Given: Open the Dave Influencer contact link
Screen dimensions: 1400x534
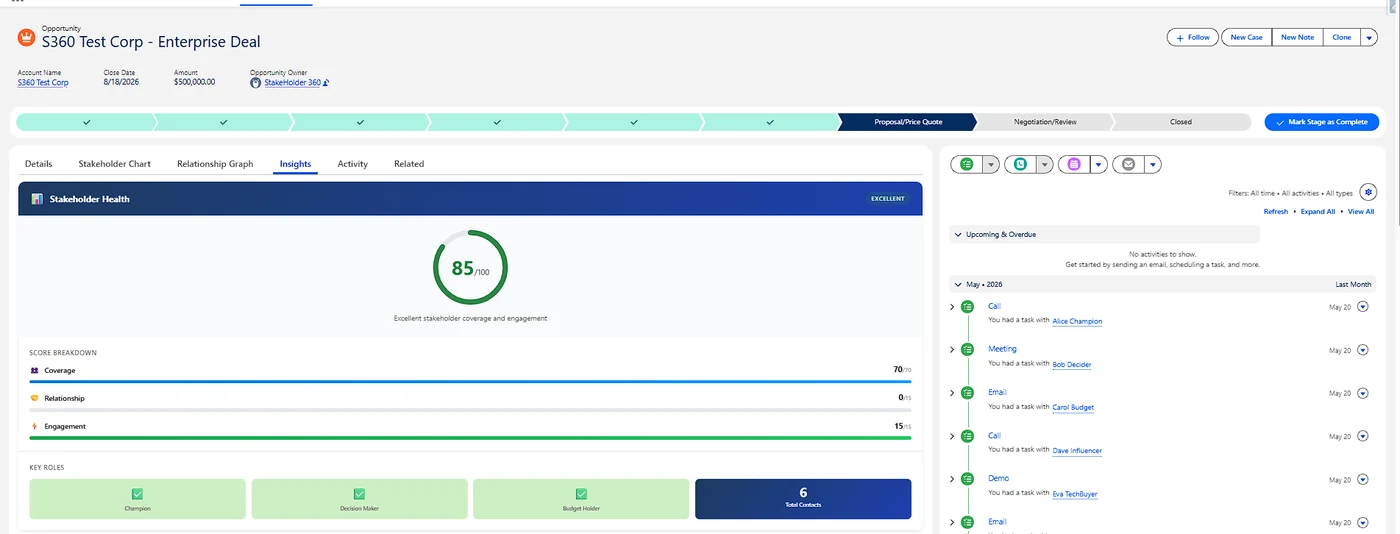Looking at the screenshot, I should 1077,450.
